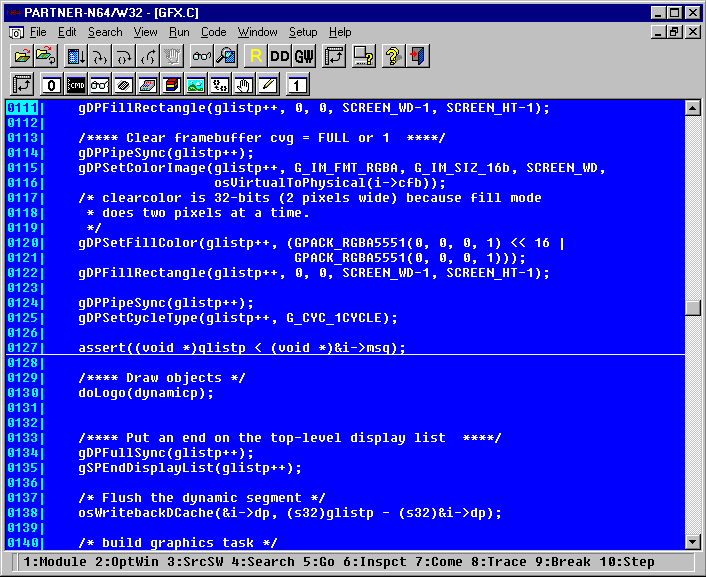Click the exit door icon

(417, 56)
